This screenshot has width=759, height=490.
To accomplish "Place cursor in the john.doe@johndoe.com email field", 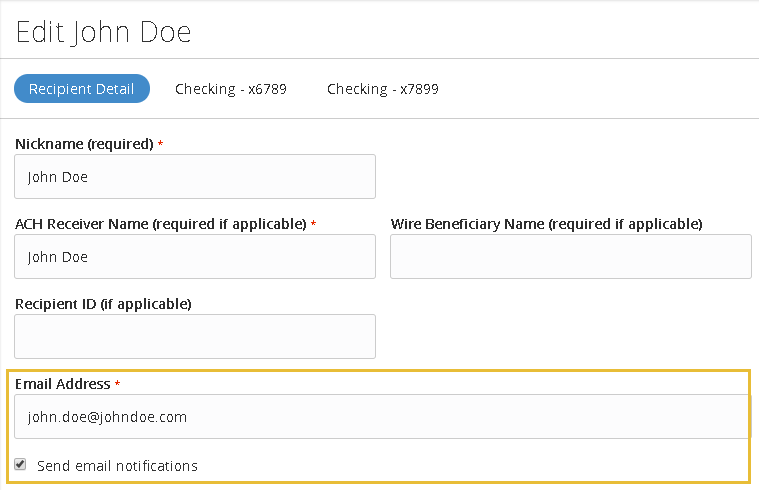I will tap(380, 417).
